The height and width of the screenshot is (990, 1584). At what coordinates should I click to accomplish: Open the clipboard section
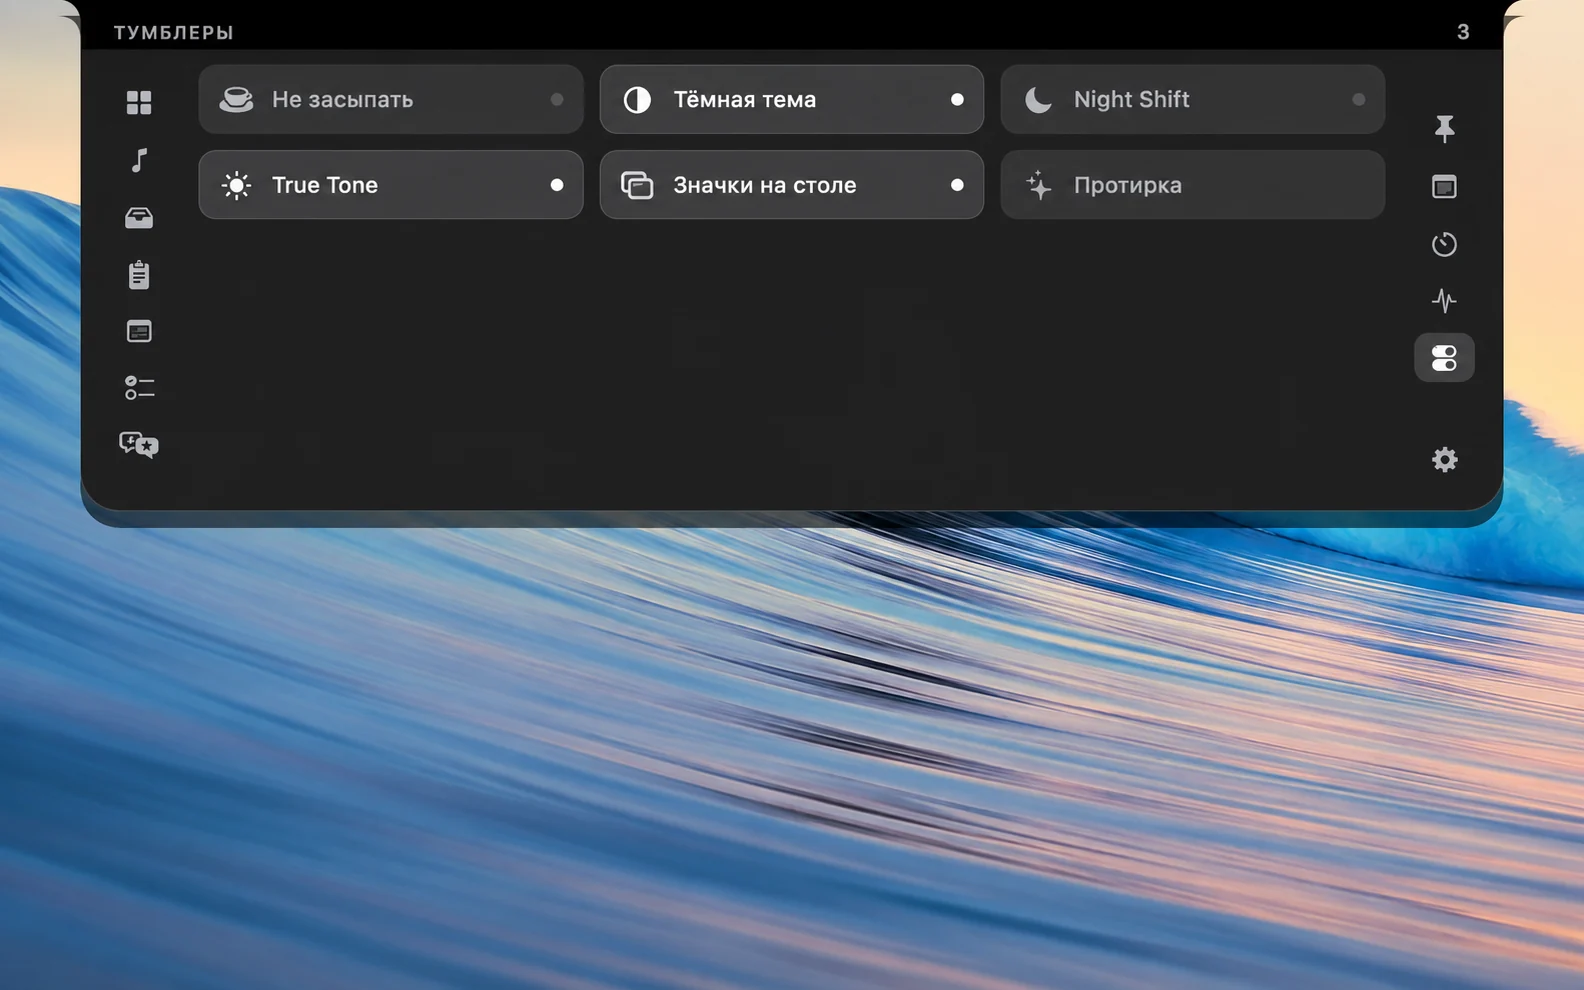[139, 274]
